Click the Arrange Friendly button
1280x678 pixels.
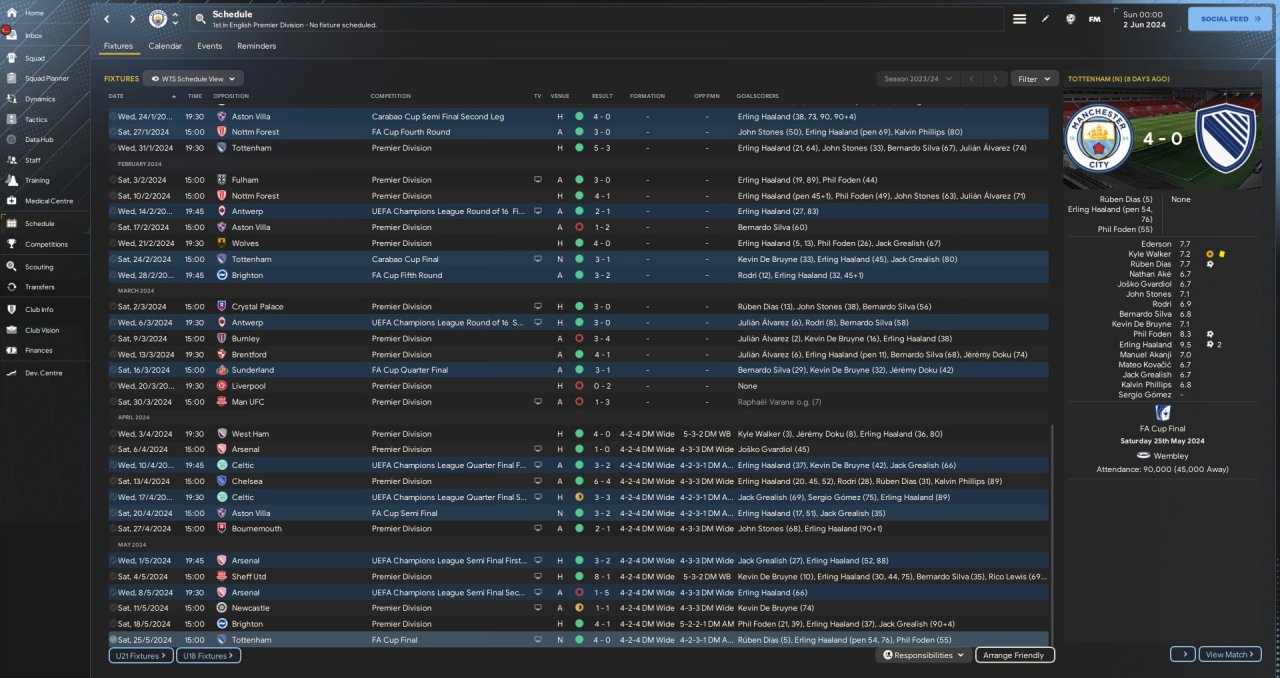(x=1014, y=655)
